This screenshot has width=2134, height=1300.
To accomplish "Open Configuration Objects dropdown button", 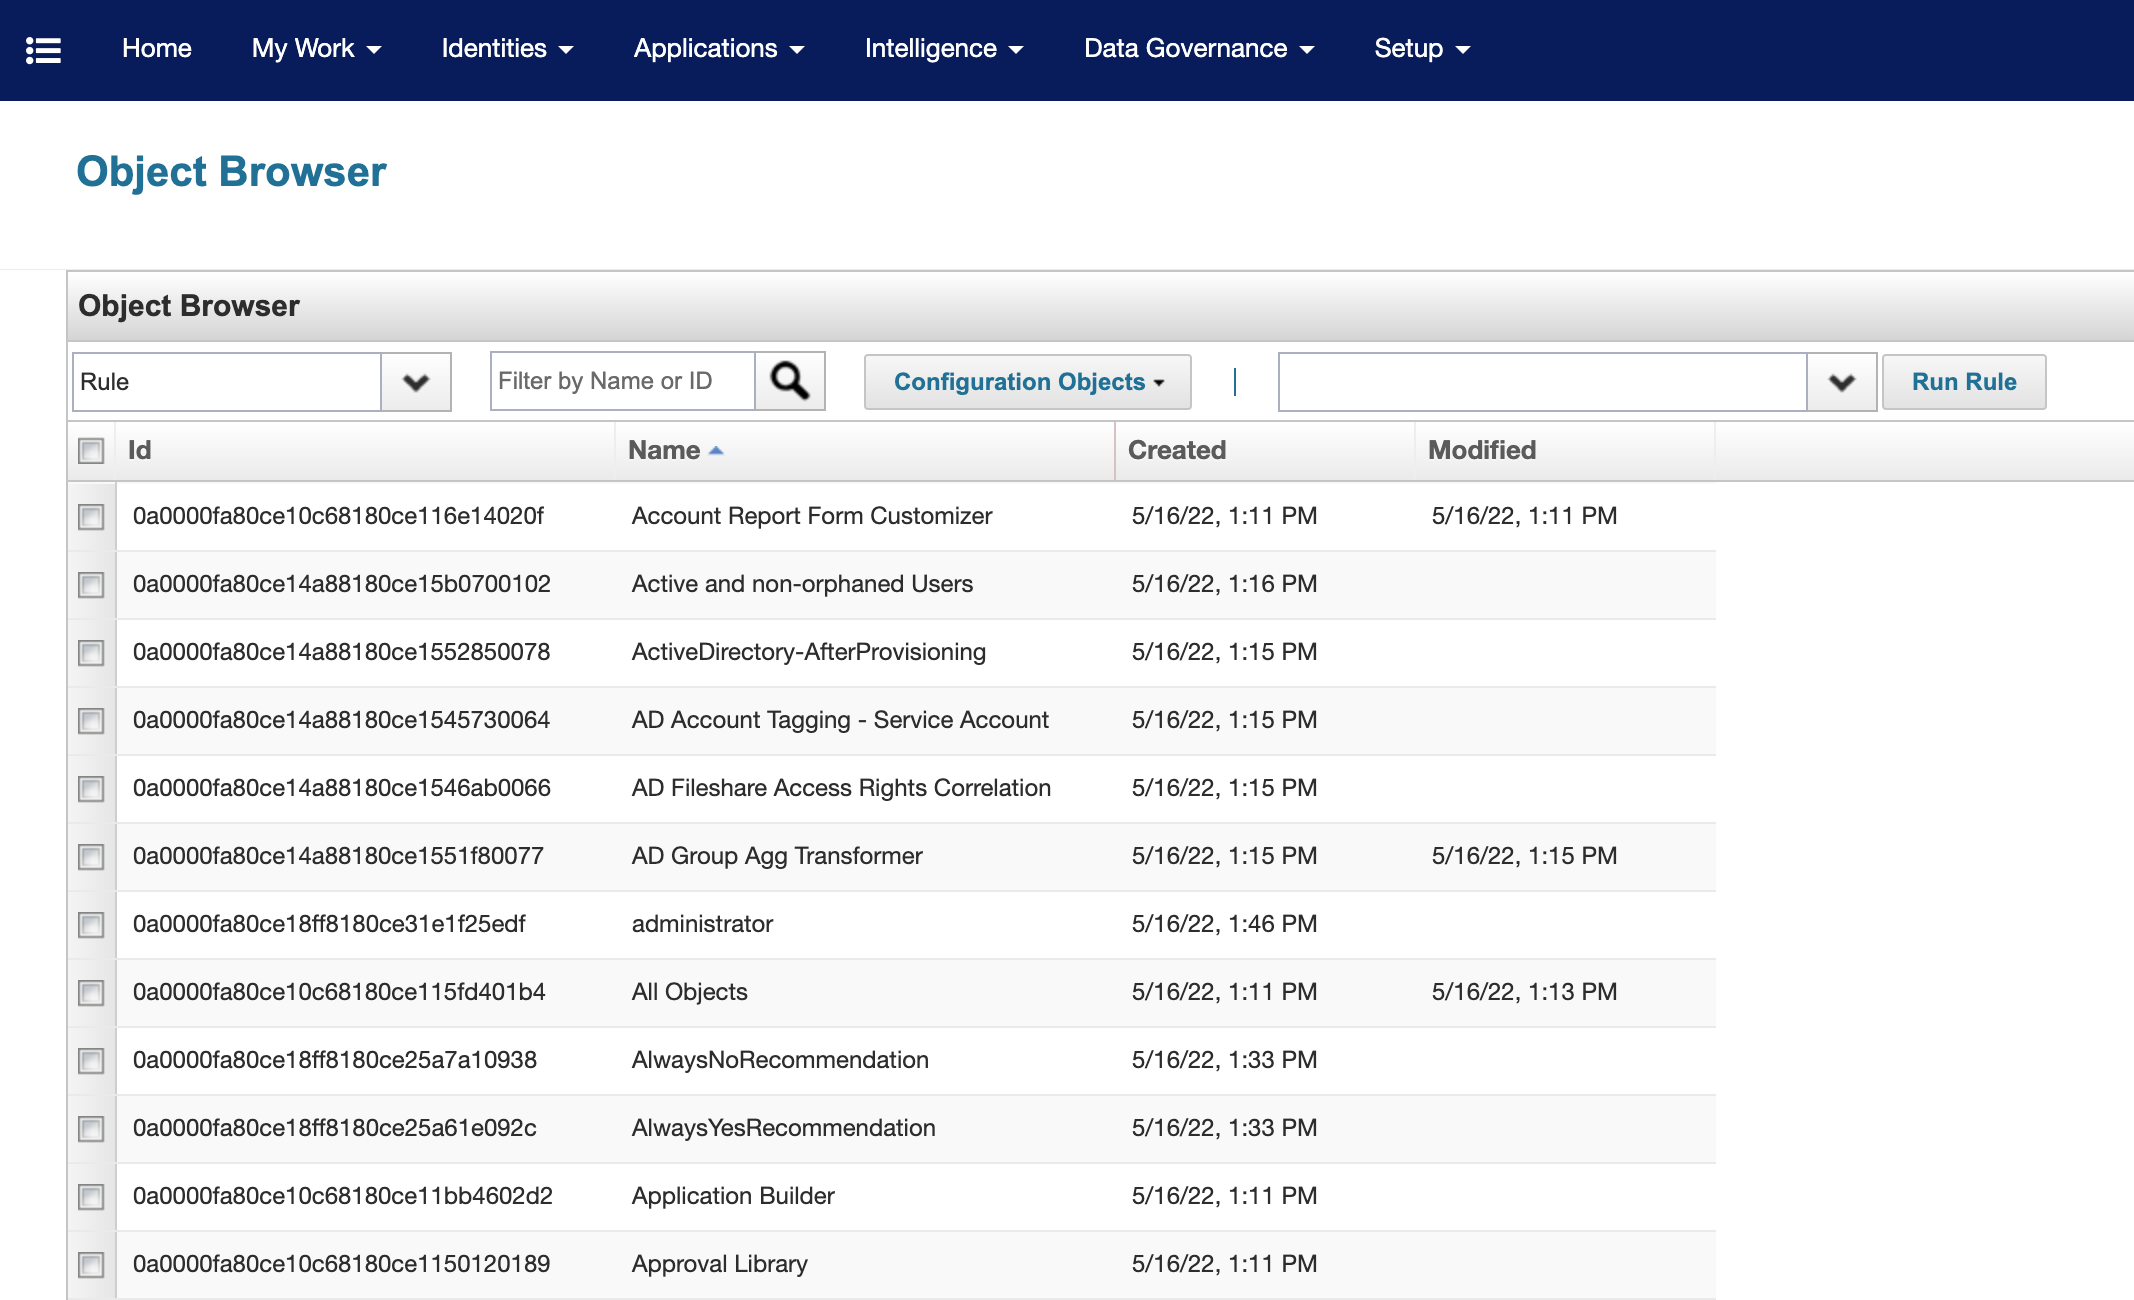I will 1027,382.
